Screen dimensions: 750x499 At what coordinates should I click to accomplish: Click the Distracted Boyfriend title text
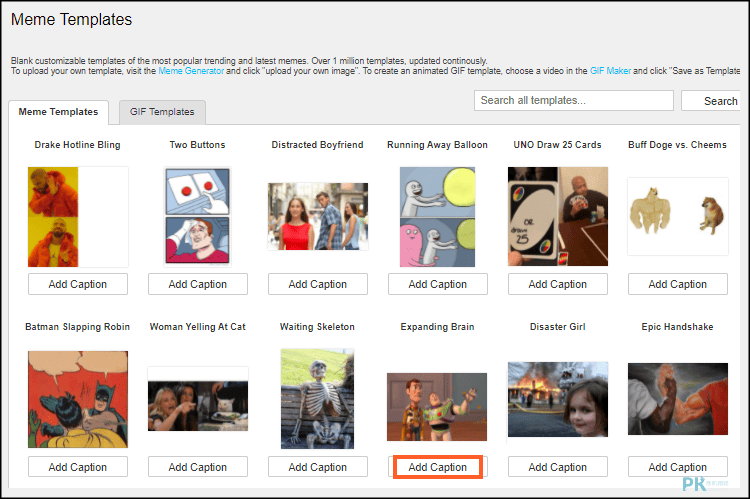point(318,145)
